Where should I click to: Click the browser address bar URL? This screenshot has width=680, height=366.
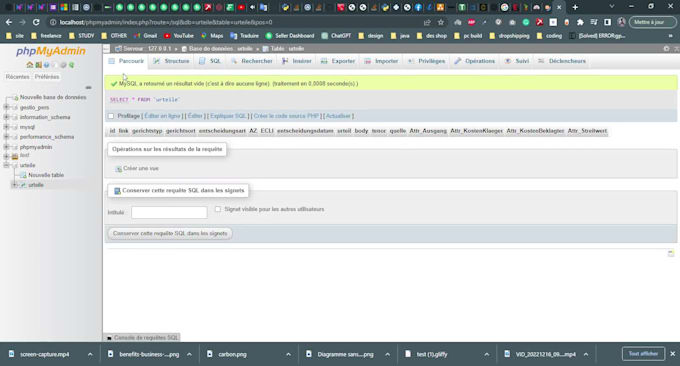pos(166,22)
